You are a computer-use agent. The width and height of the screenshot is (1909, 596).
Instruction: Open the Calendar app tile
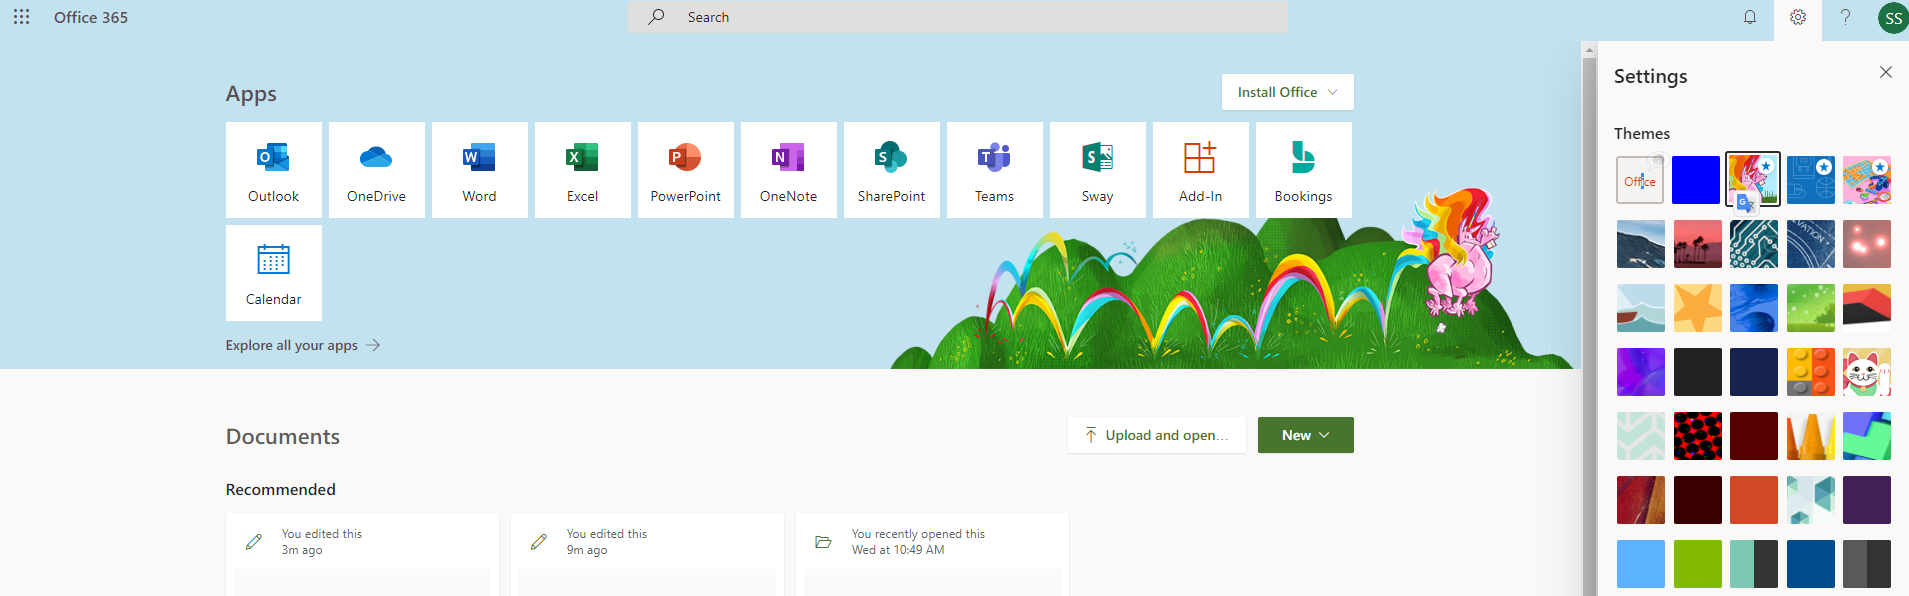click(x=274, y=273)
